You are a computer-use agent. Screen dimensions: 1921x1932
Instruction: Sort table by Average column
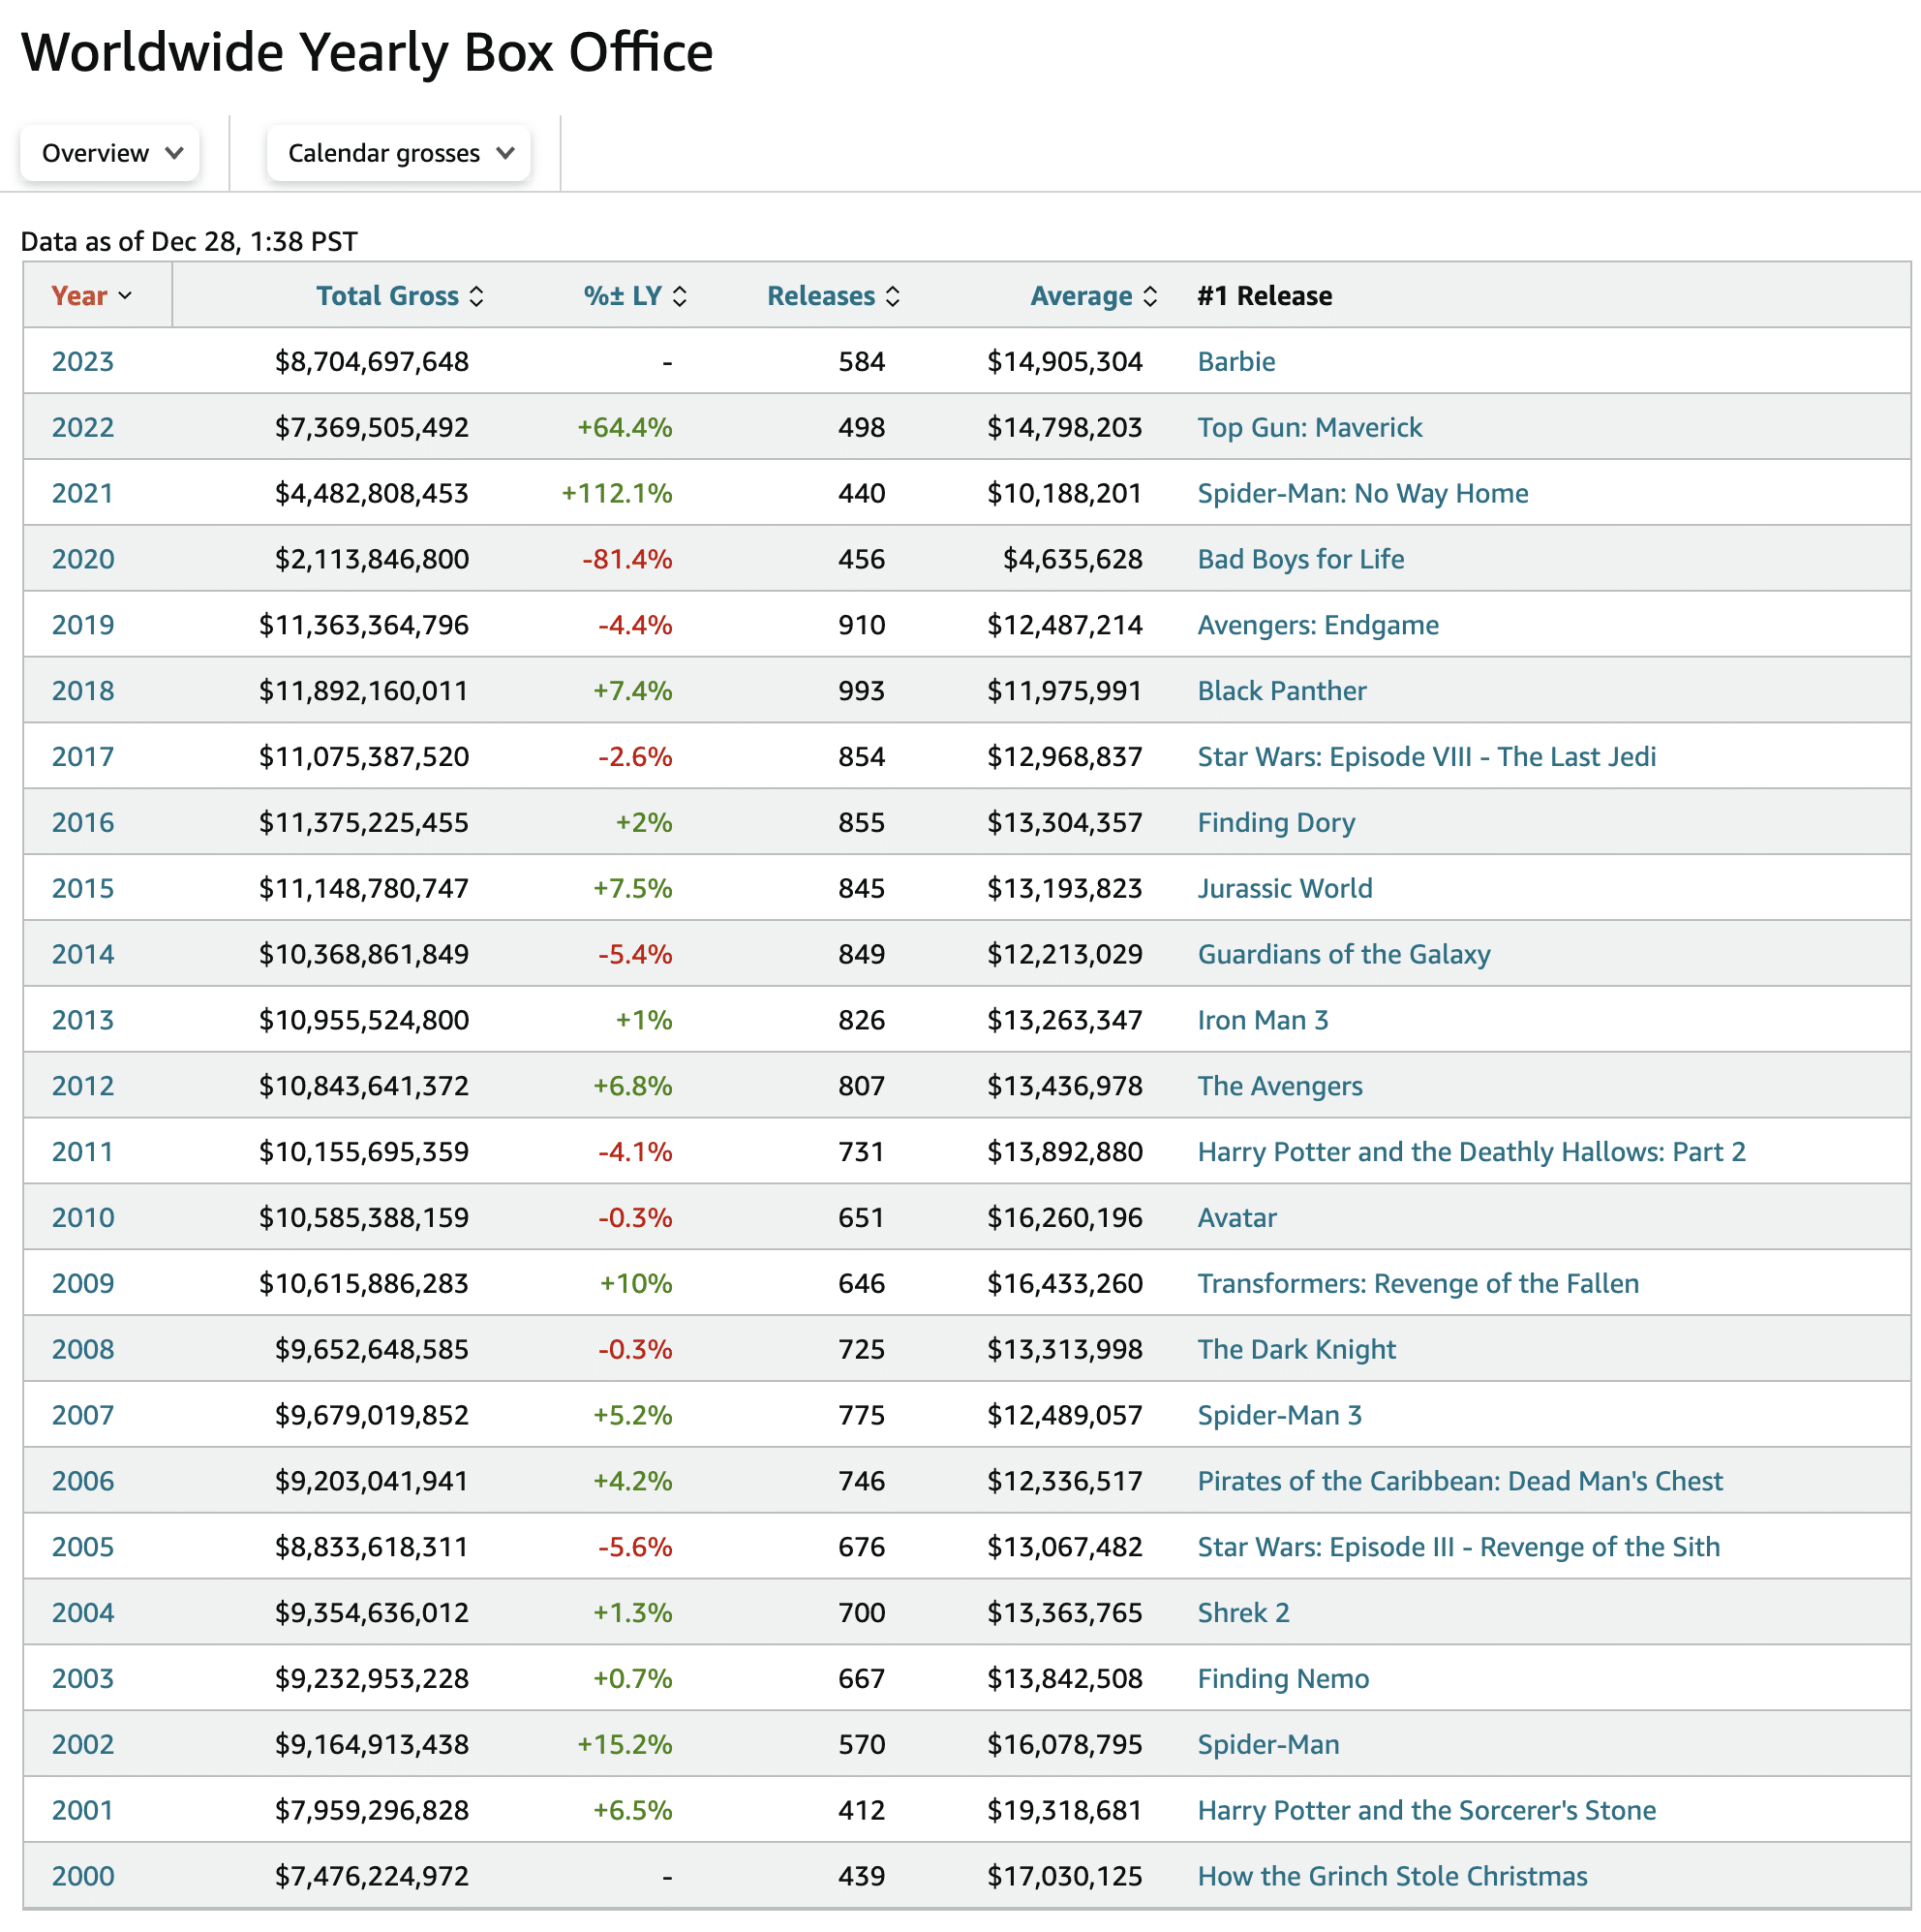pyautogui.click(x=1094, y=296)
